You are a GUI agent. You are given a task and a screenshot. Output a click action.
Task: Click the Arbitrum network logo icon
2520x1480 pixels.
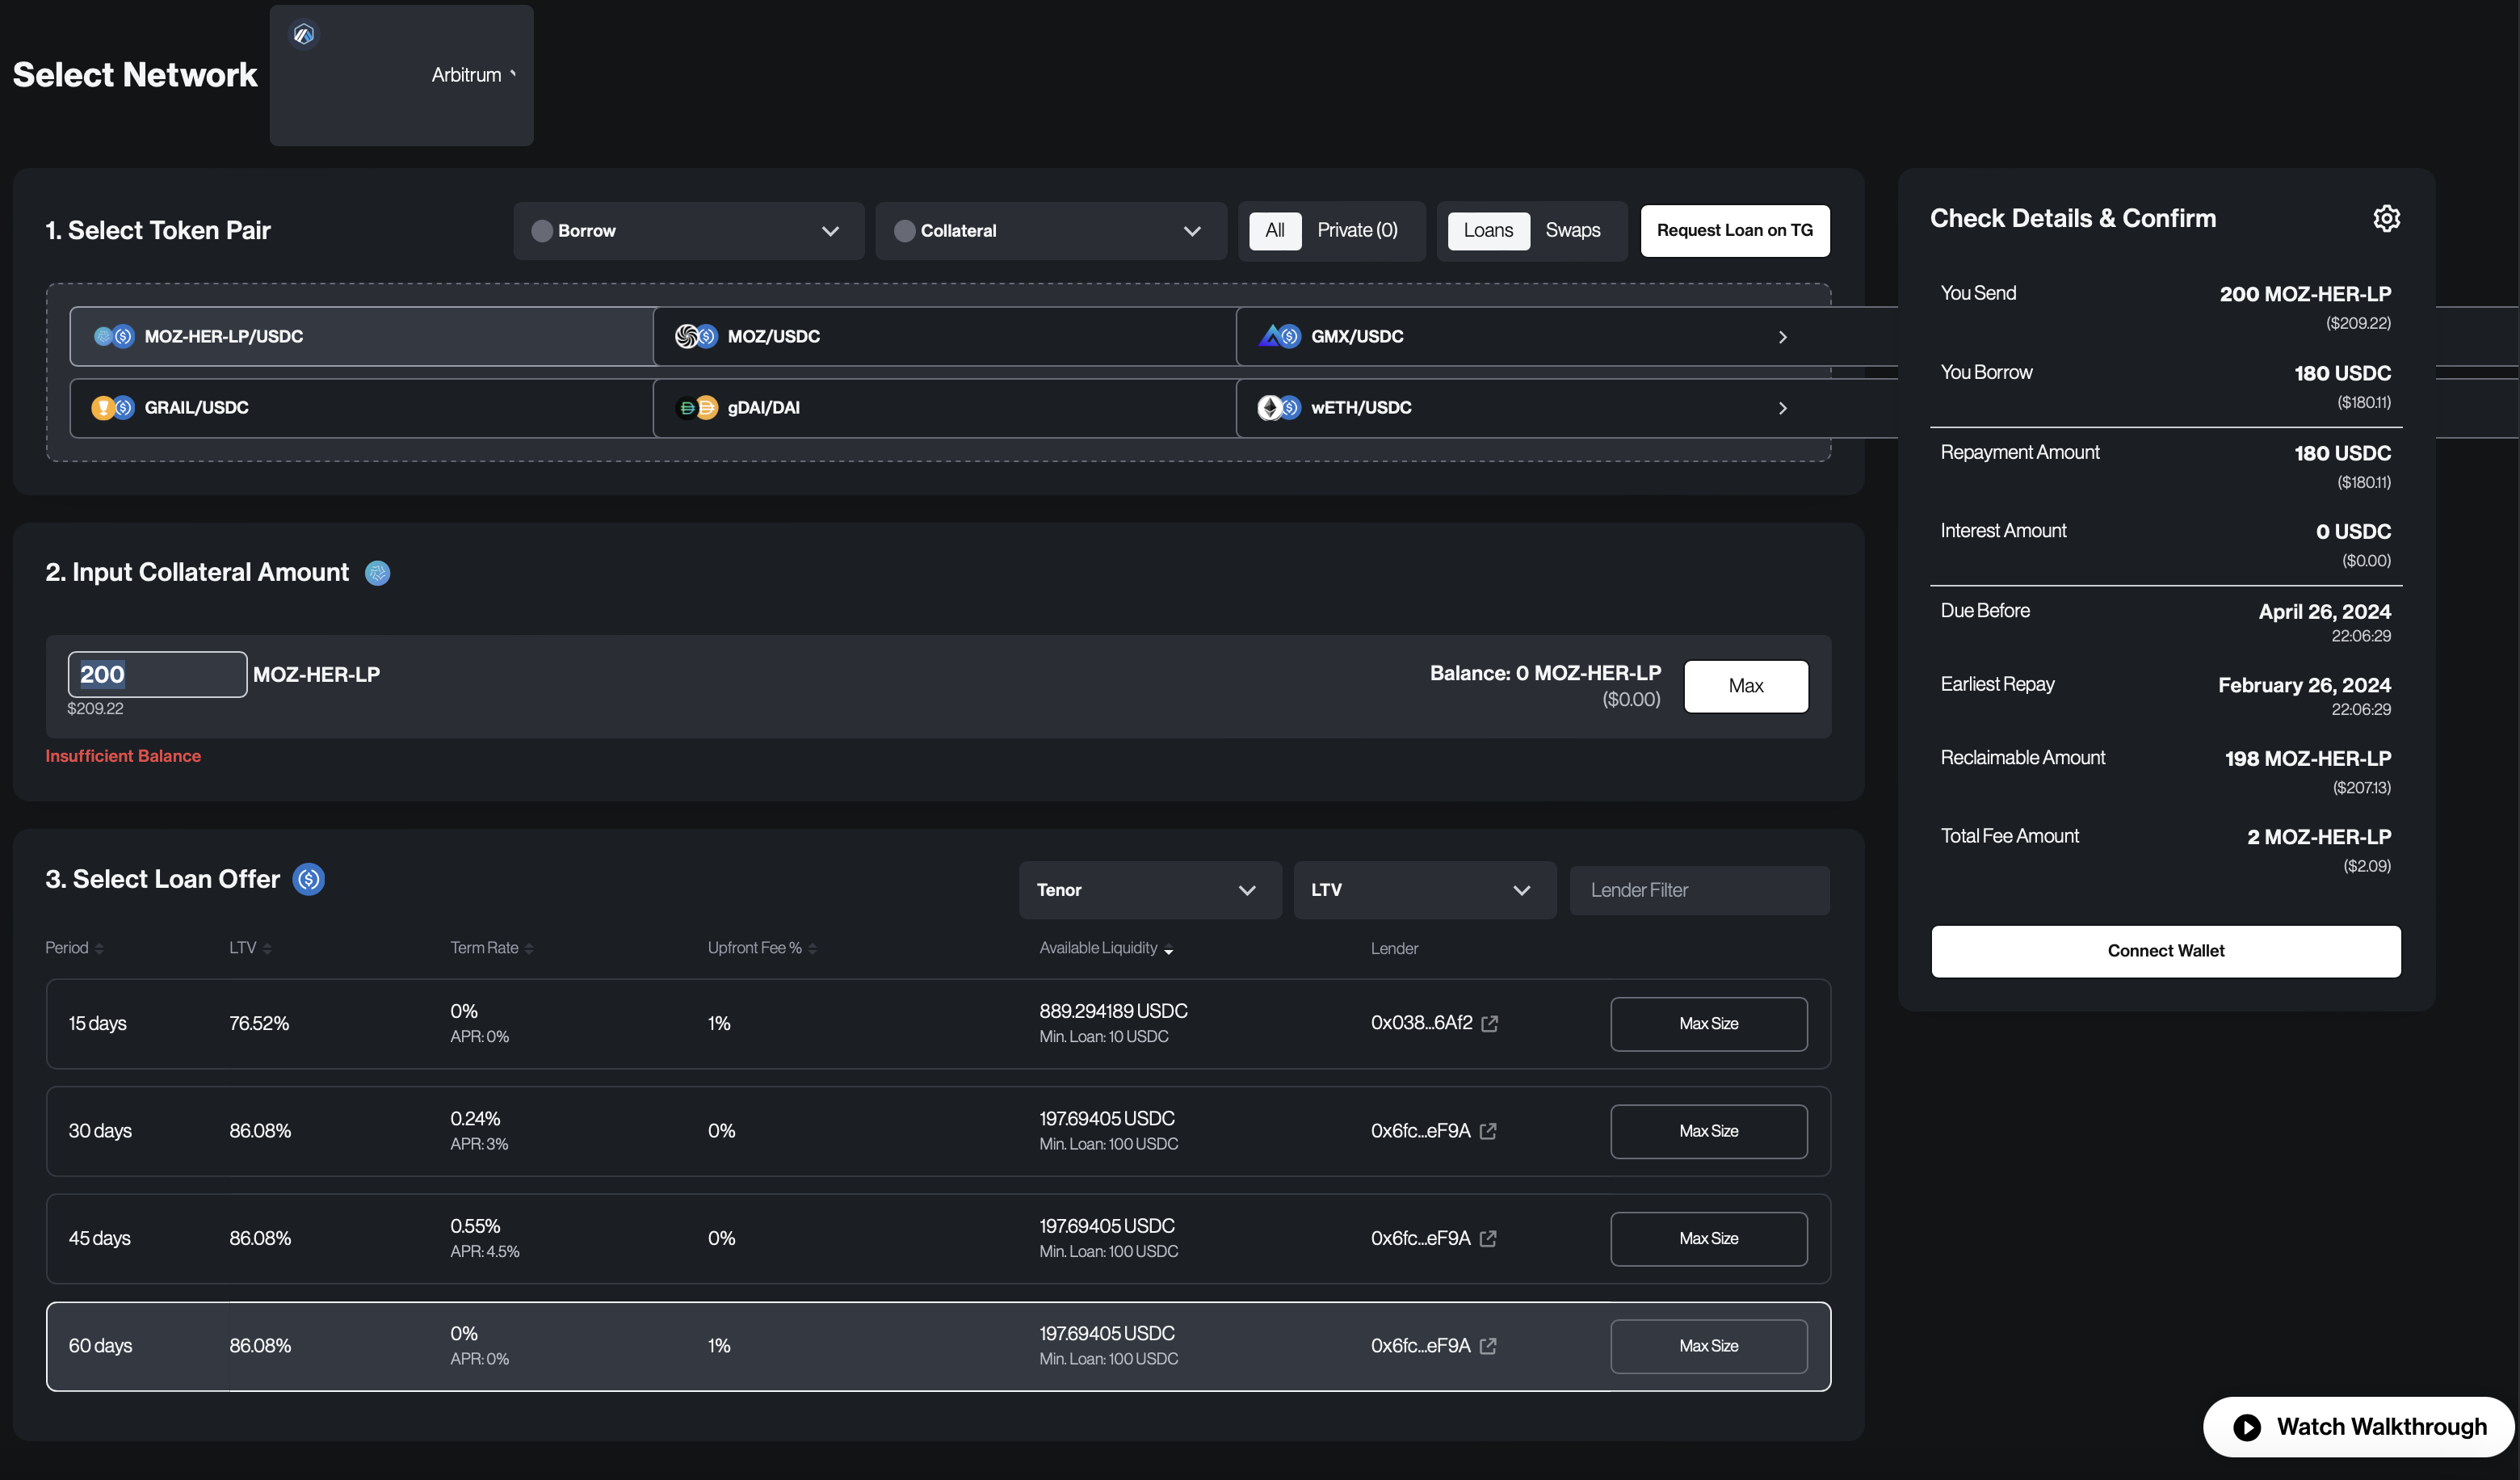(x=304, y=35)
